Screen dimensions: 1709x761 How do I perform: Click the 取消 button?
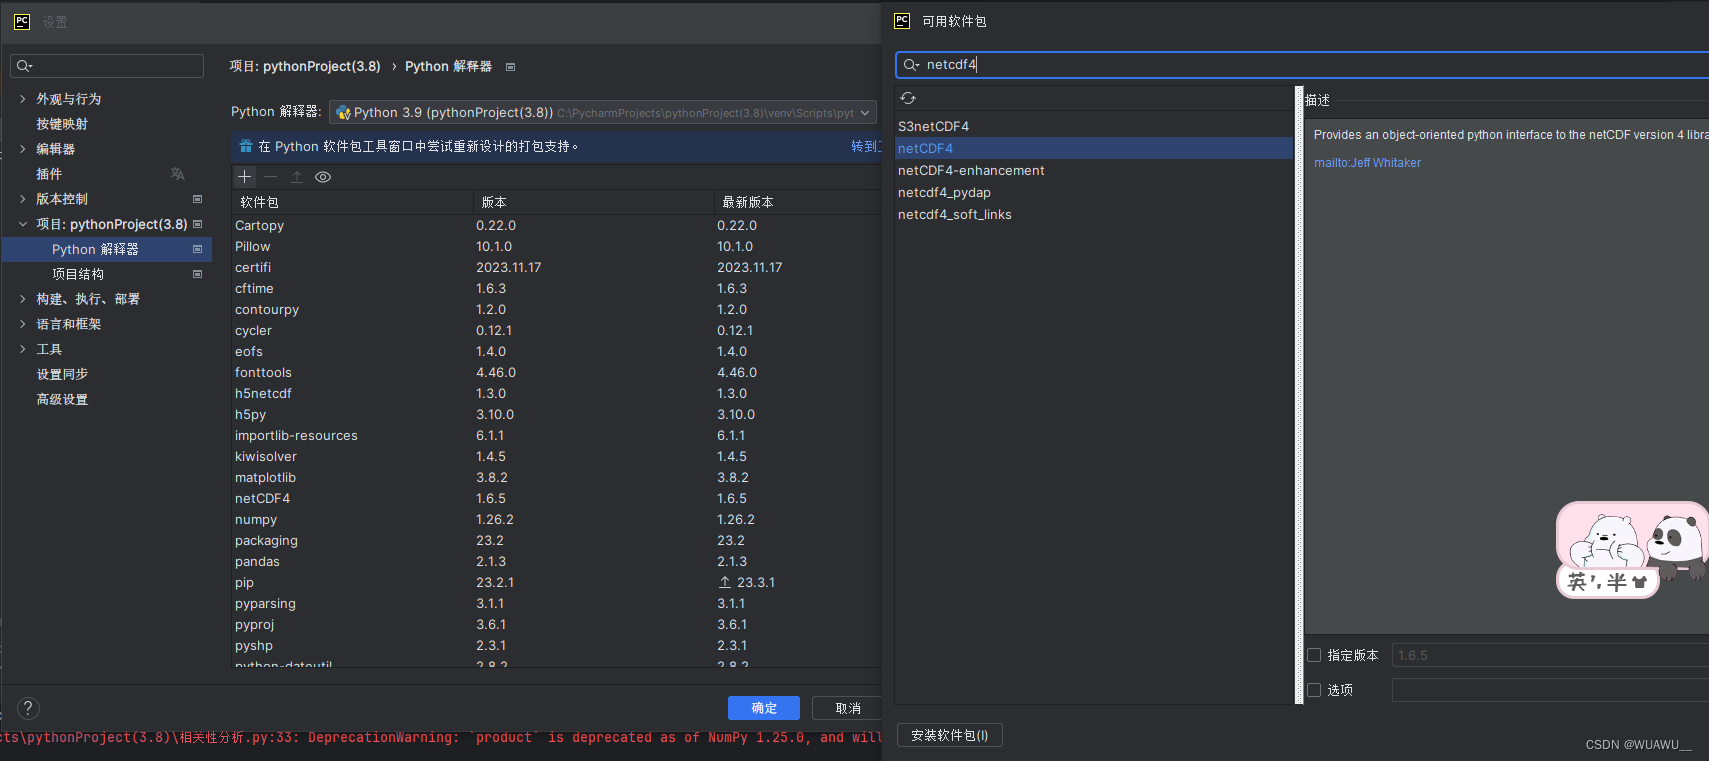847,708
